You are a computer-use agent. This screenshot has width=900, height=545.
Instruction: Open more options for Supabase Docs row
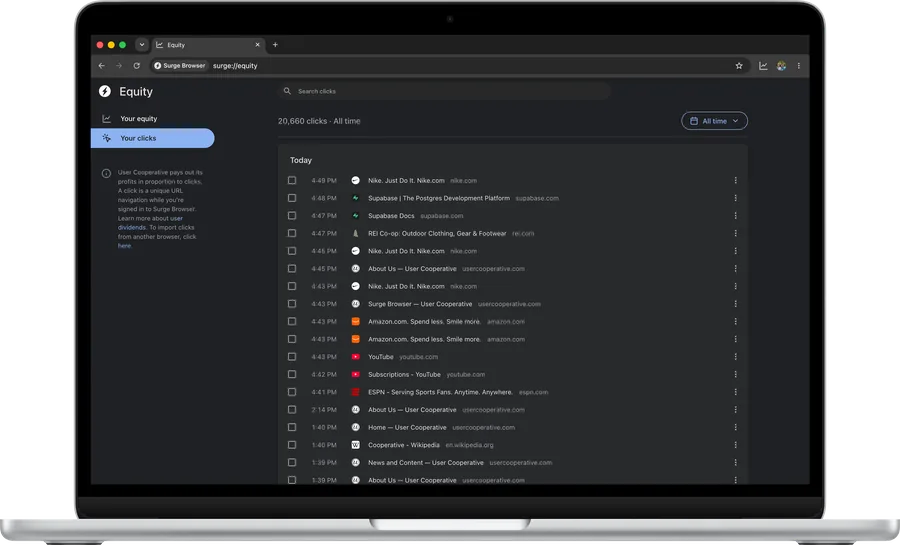(x=735, y=216)
